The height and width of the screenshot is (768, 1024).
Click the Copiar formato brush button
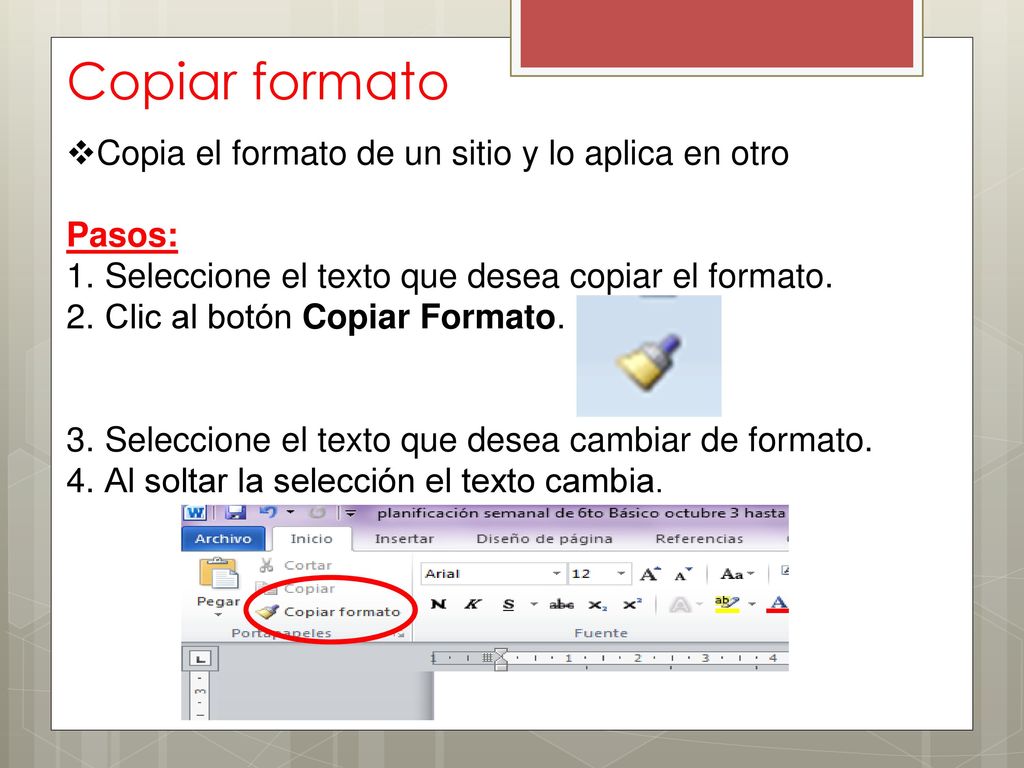pyautogui.click(x=328, y=612)
